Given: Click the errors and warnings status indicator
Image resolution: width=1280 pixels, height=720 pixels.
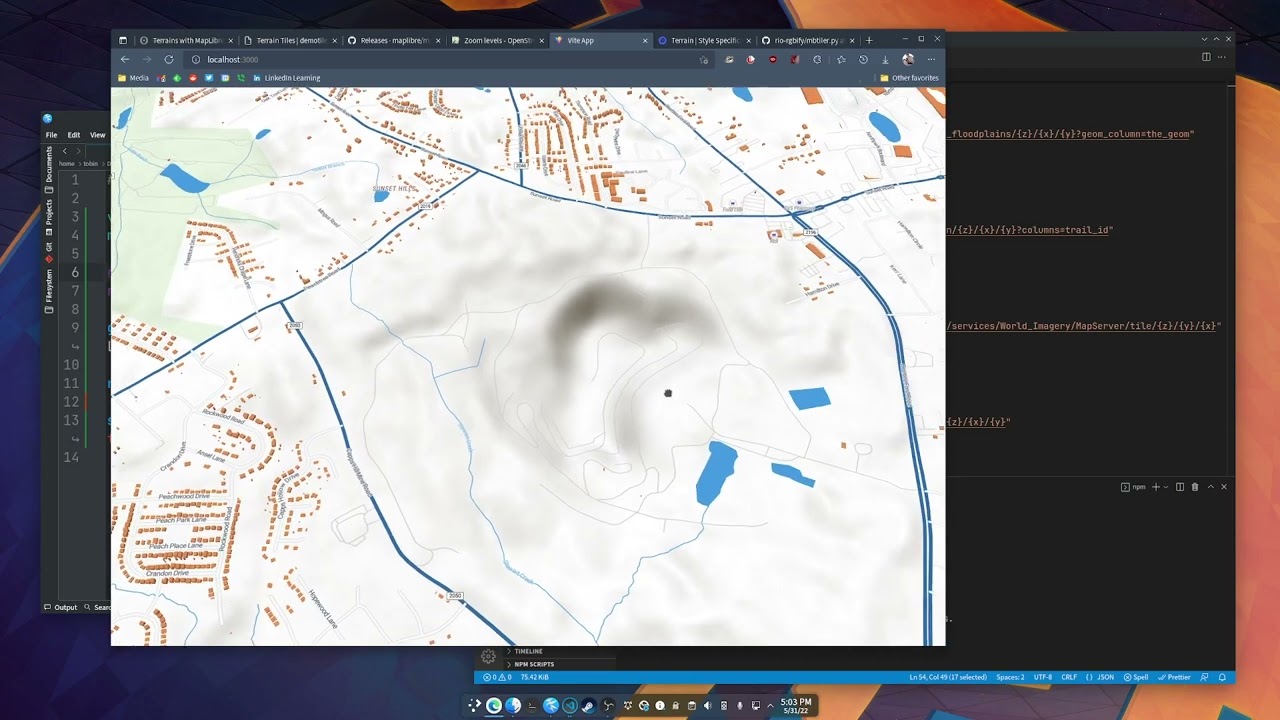Looking at the screenshot, I should [497, 677].
